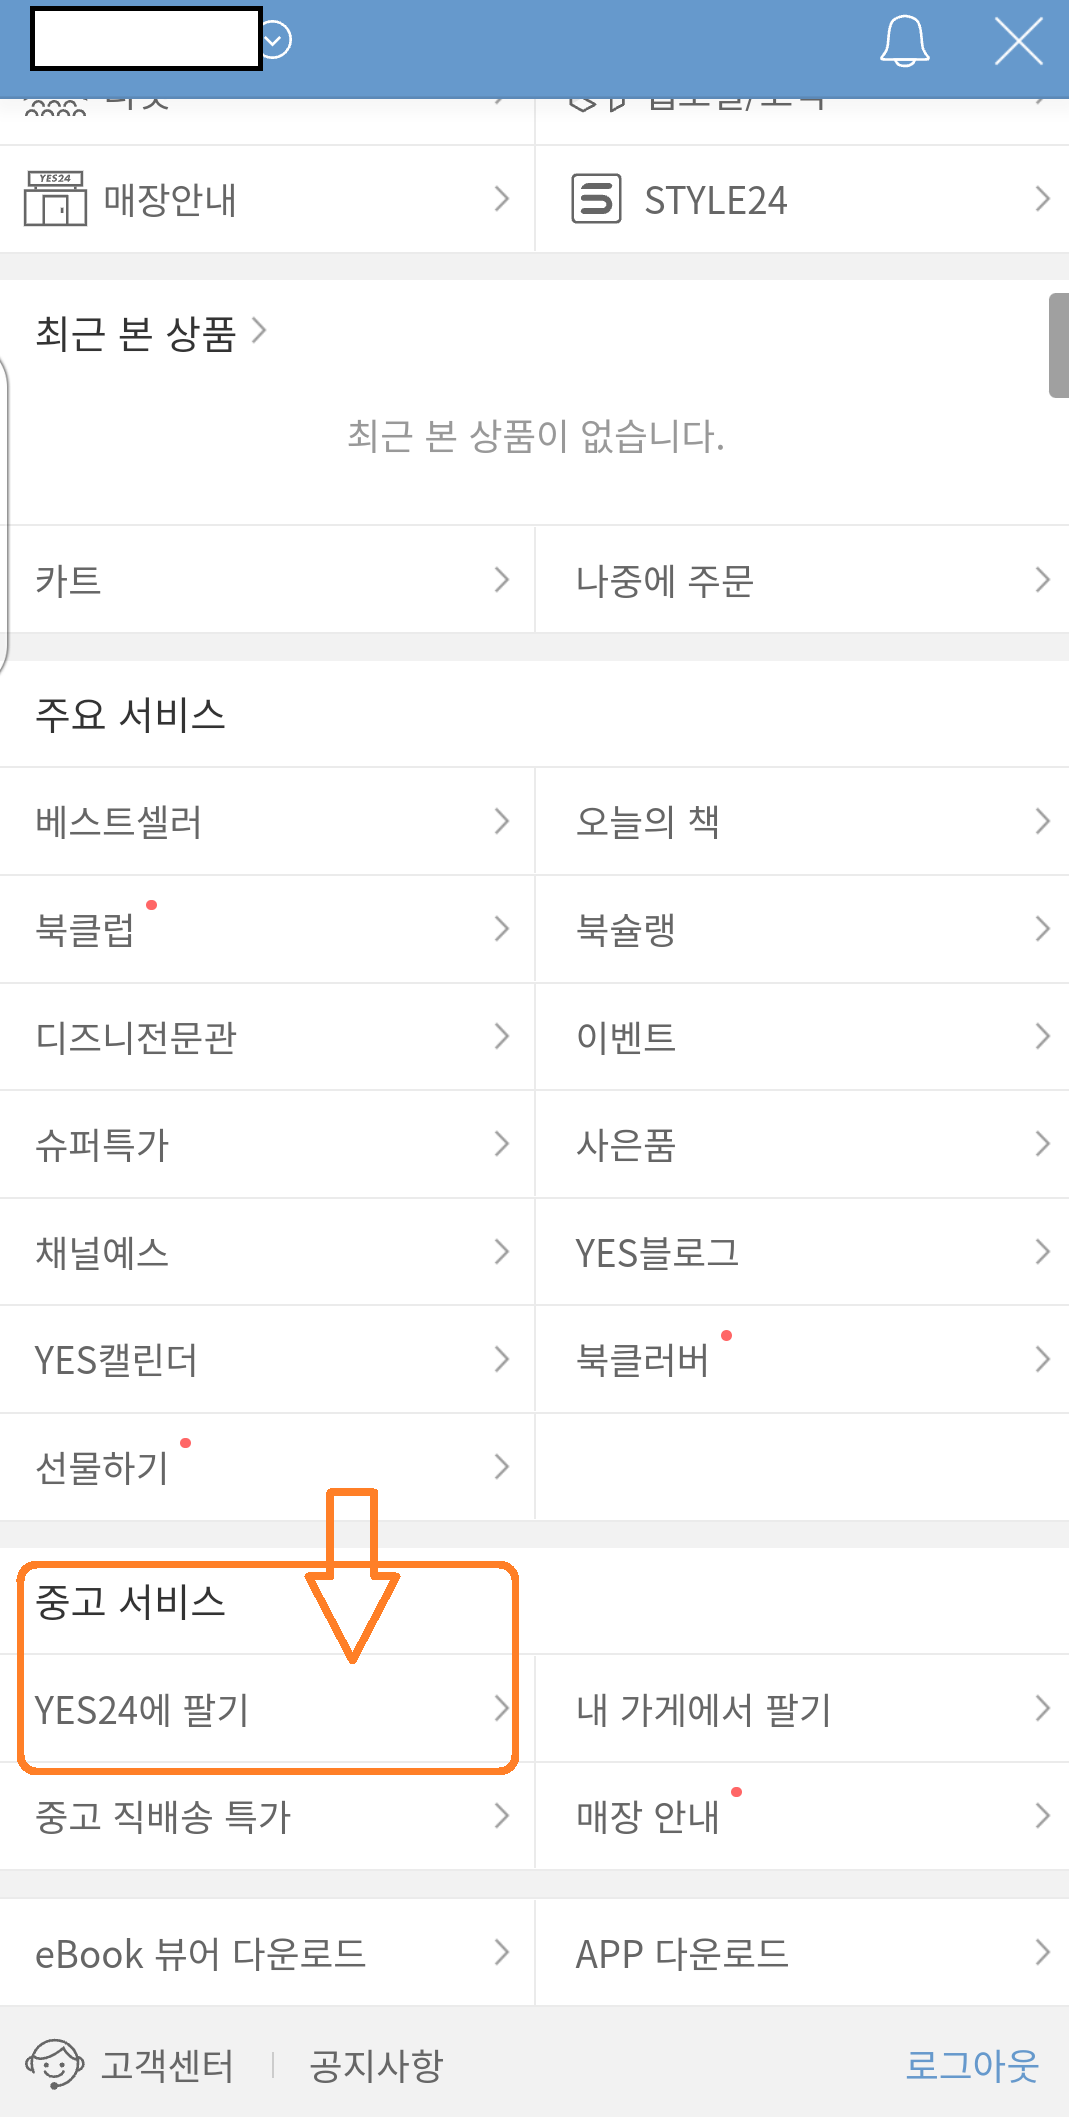Expand 최근 본 상품 section

point(148,334)
